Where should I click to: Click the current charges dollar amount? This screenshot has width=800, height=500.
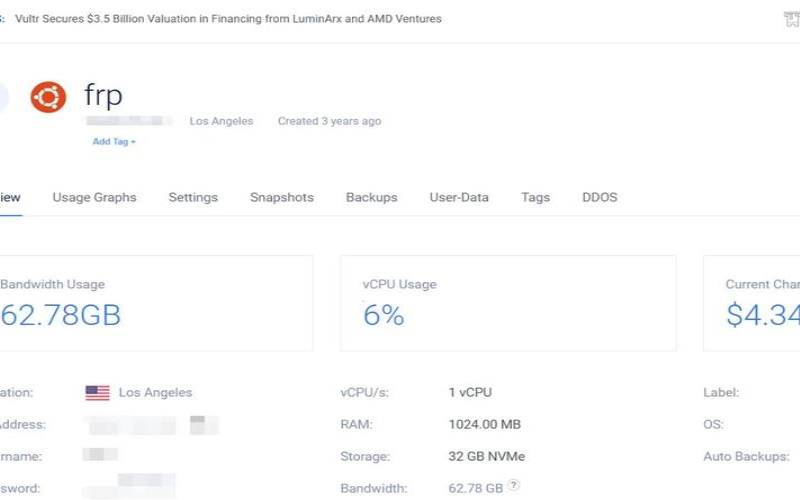click(763, 315)
